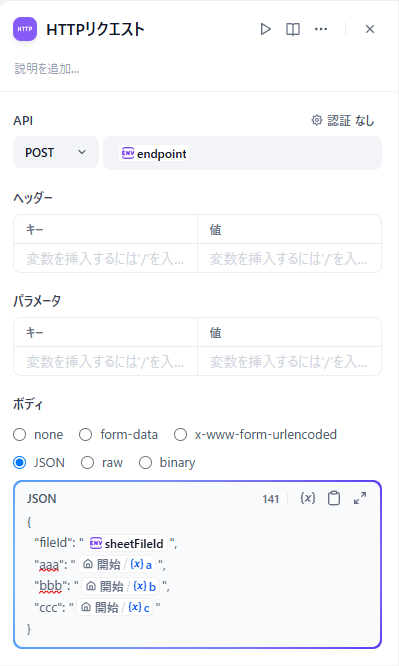
Task: Click the header key input cell
Action: tap(105, 258)
